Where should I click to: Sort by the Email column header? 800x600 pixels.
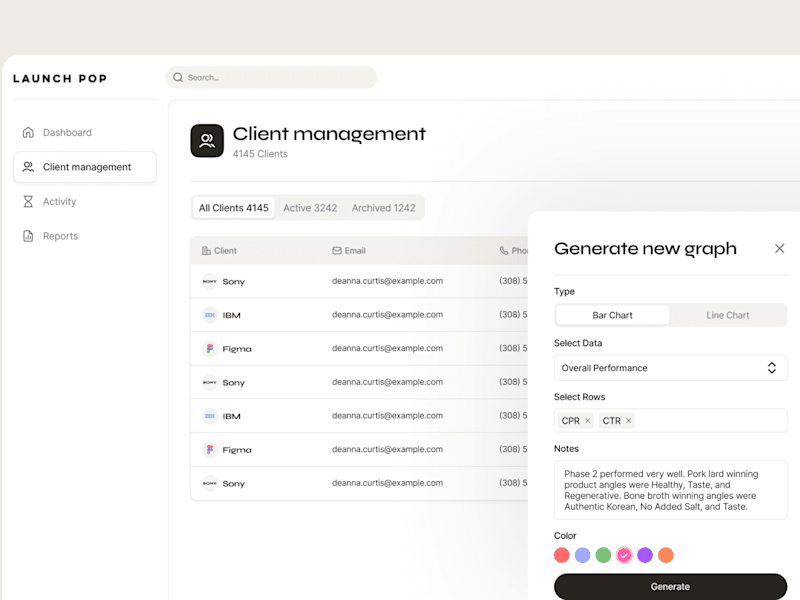[349, 251]
